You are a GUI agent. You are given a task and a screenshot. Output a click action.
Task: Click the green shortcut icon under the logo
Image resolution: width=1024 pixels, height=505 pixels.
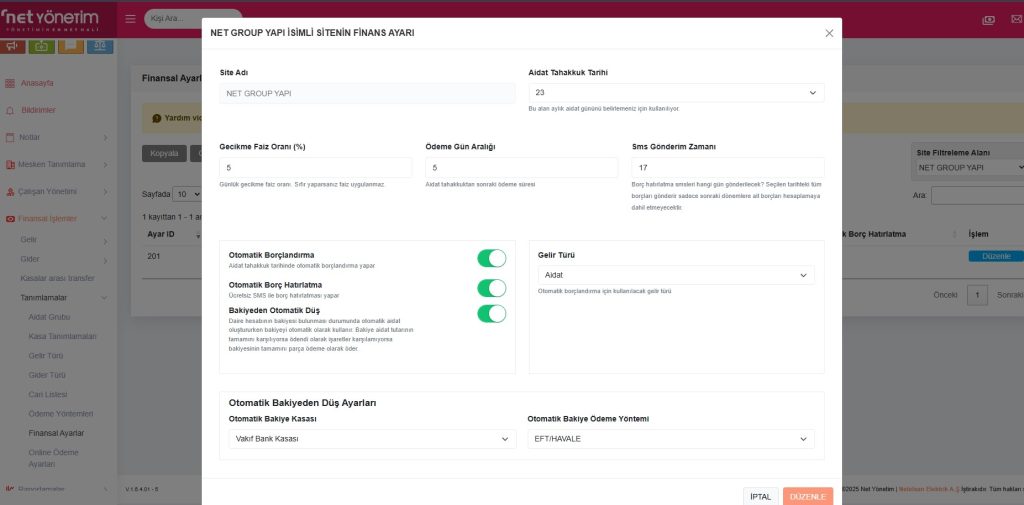point(42,45)
